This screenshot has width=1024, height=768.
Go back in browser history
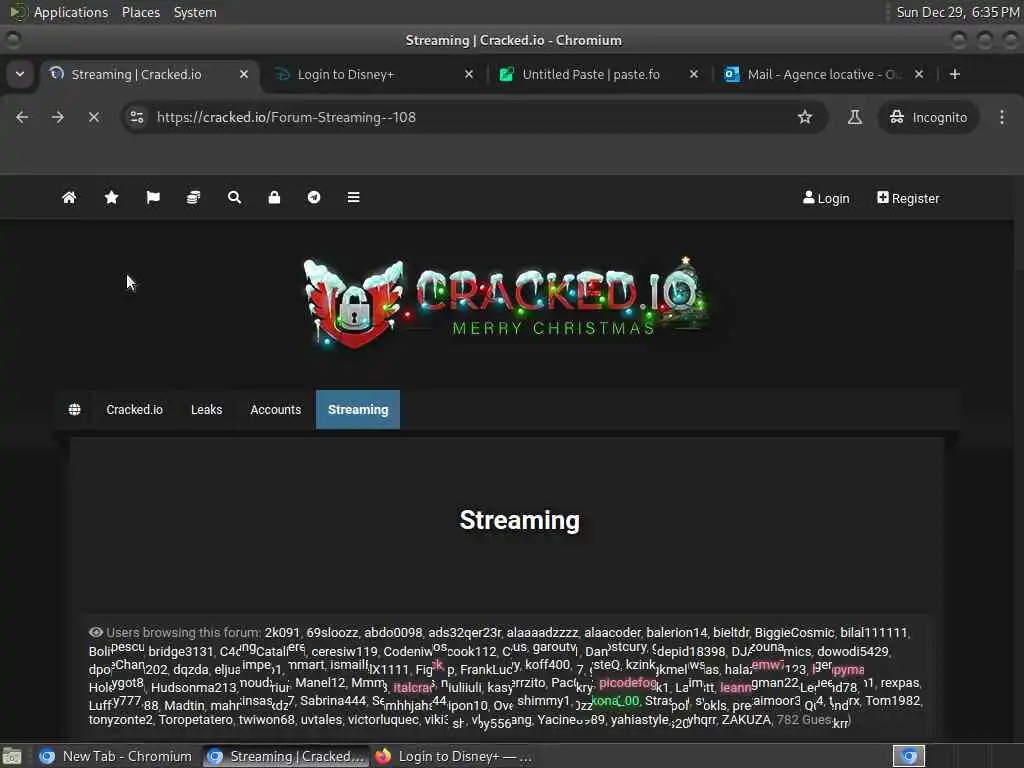point(22,117)
